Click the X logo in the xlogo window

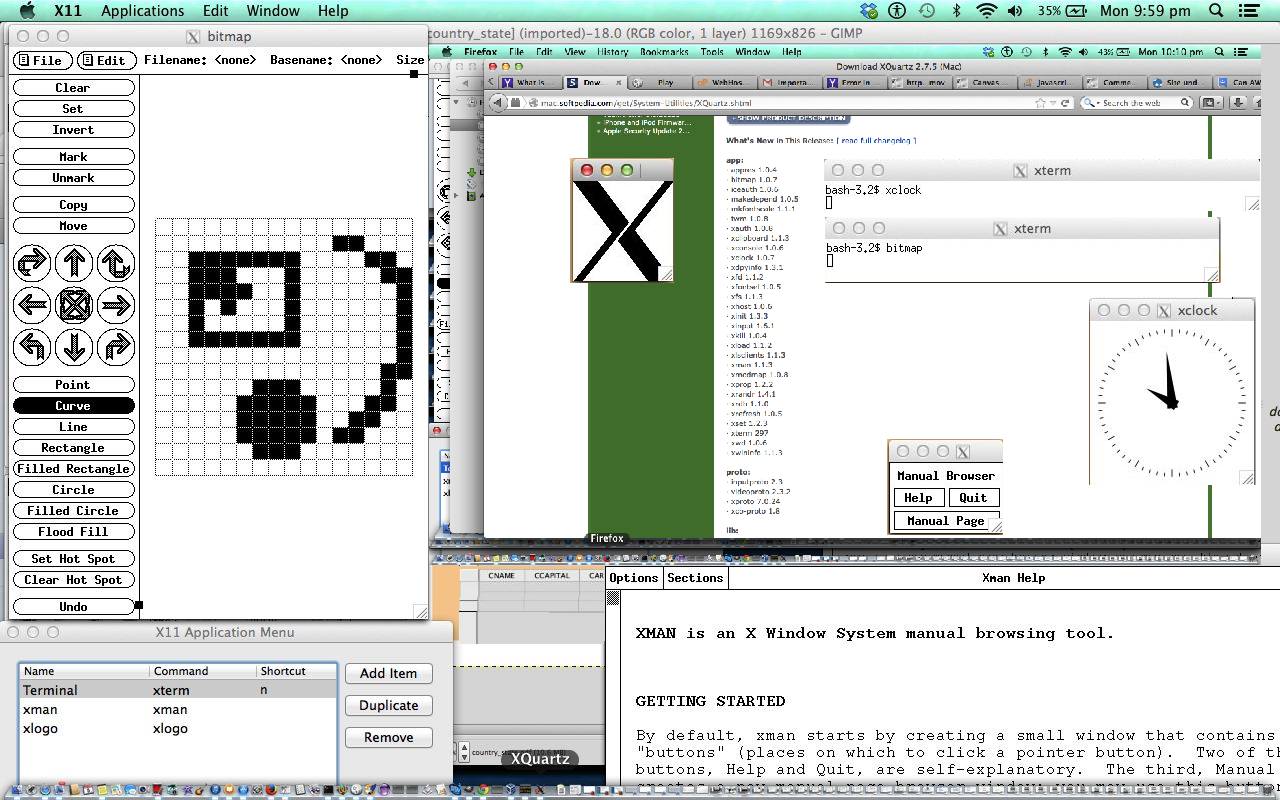(x=622, y=231)
